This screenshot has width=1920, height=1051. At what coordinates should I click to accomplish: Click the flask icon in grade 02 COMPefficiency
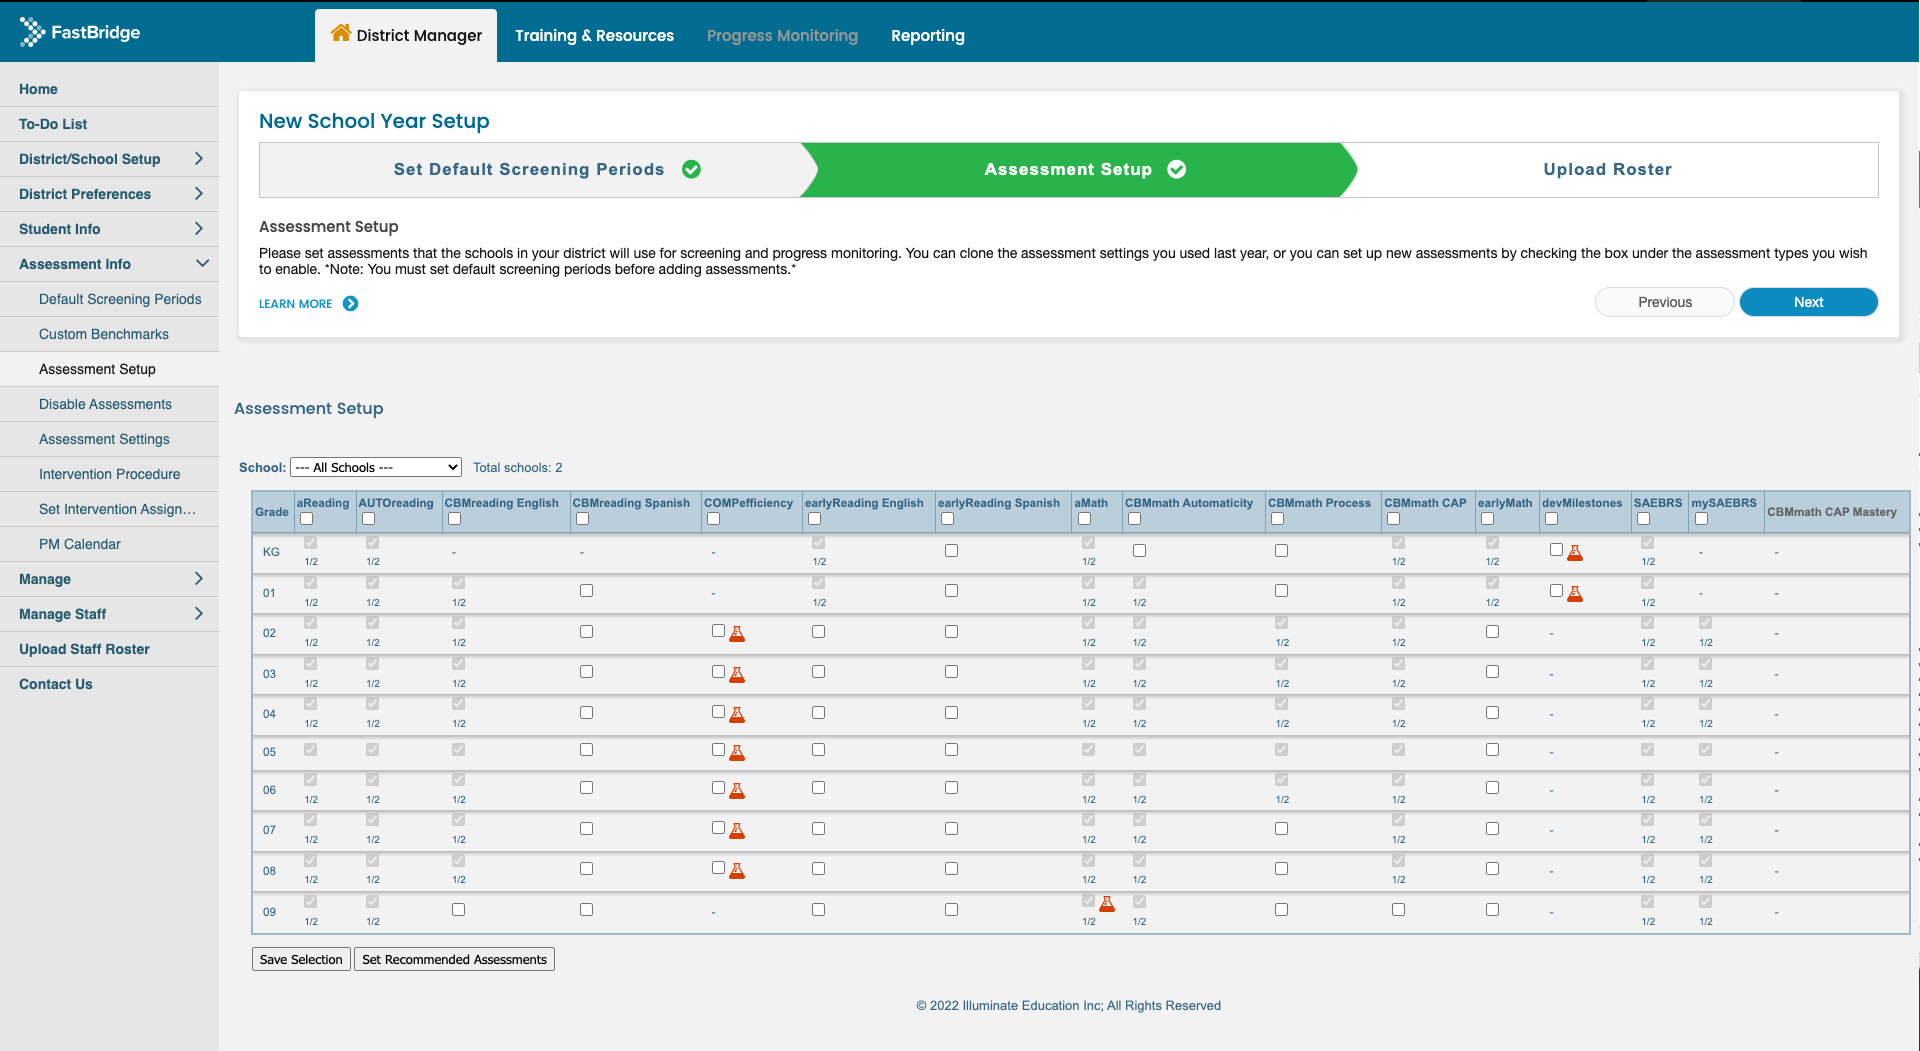coord(737,633)
